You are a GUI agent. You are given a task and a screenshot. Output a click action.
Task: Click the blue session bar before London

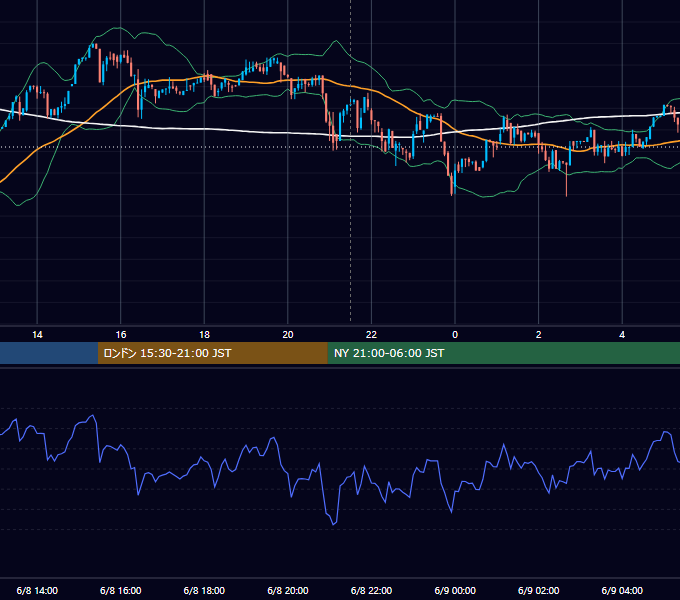click(x=49, y=353)
